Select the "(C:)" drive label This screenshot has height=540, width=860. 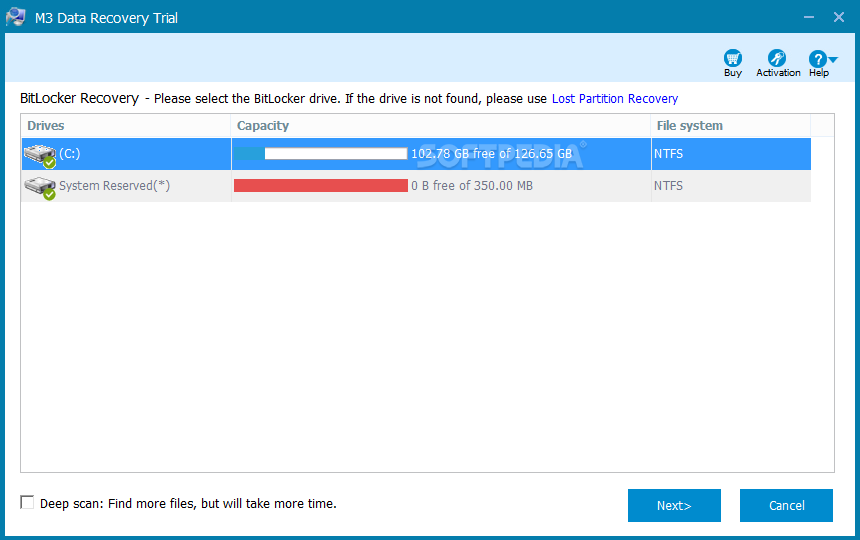coord(70,154)
